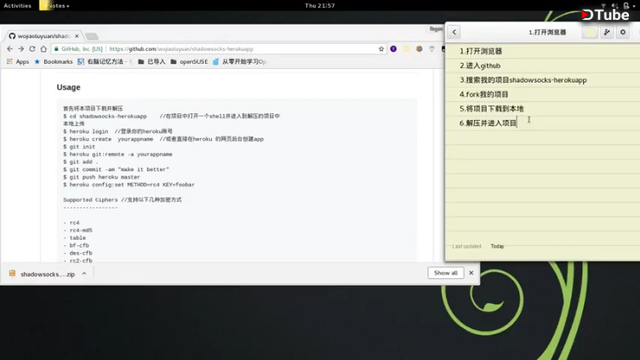
Task: Click the purple extension icon in Chrome toolbar
Action: (393, 49)
